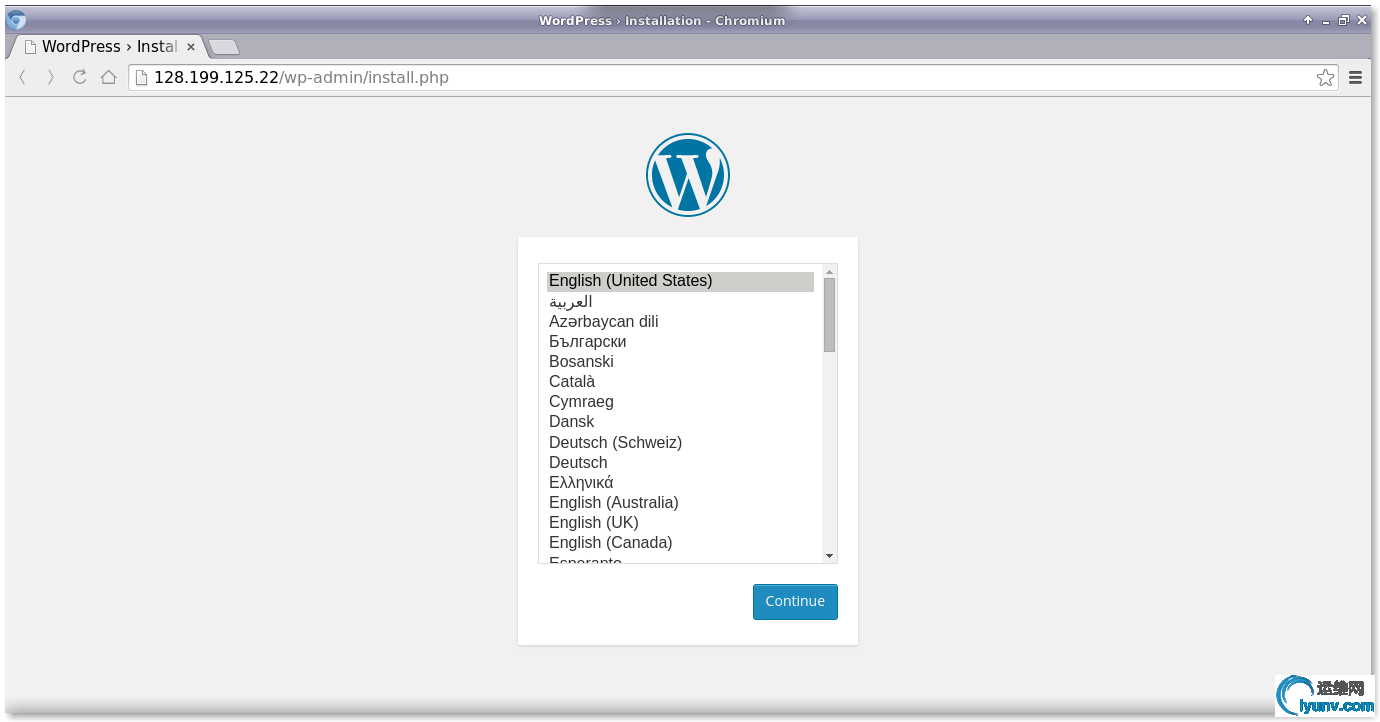This screenshot has height=722, width=1380.
Task: Select Ελληνικά language
Action: pyautogui.click(x=680, y=482)
